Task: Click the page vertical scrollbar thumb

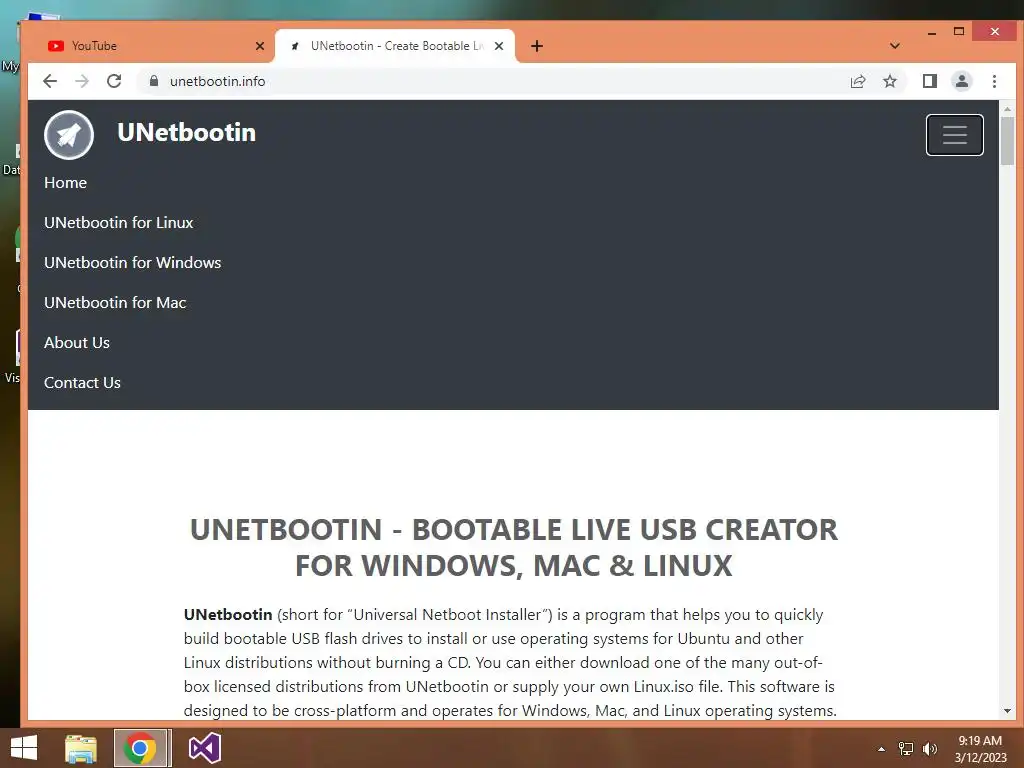Action: (1007, 140)
